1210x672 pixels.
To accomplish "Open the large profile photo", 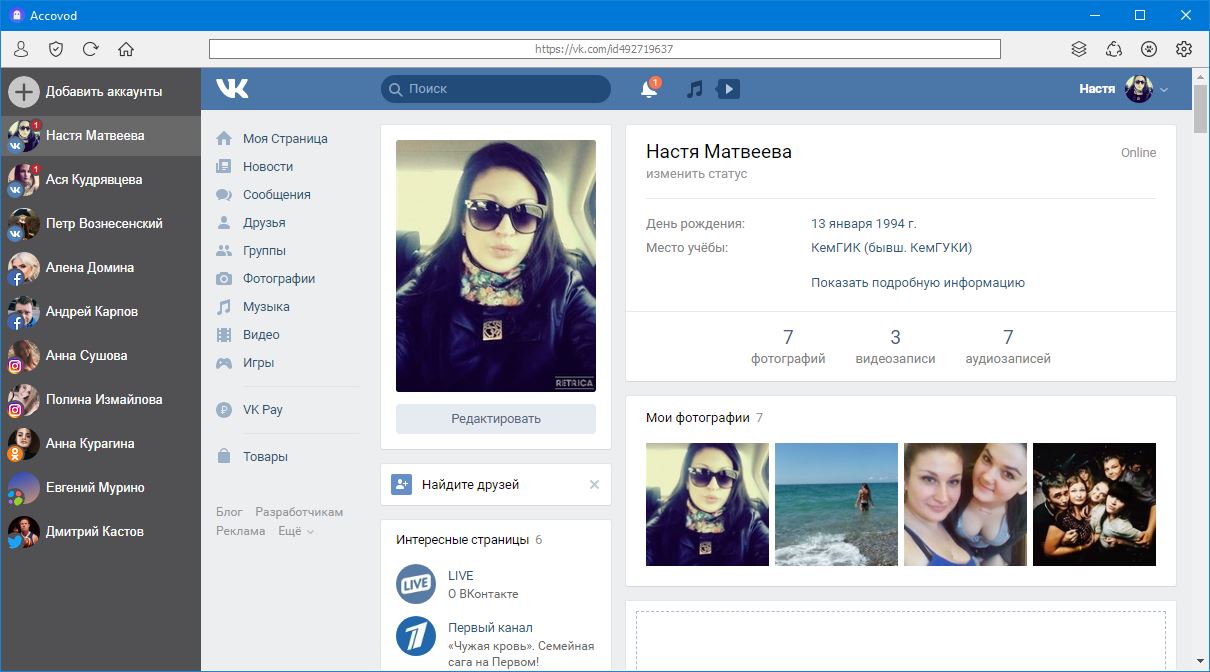I will pyautogui.click(x=496, y=266).
